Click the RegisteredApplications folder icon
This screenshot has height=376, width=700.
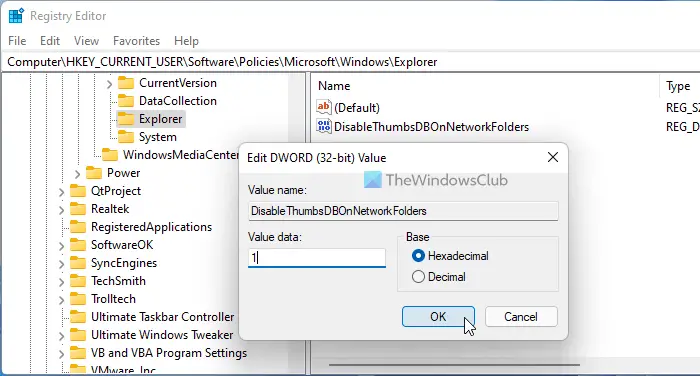tap(78, 227)
